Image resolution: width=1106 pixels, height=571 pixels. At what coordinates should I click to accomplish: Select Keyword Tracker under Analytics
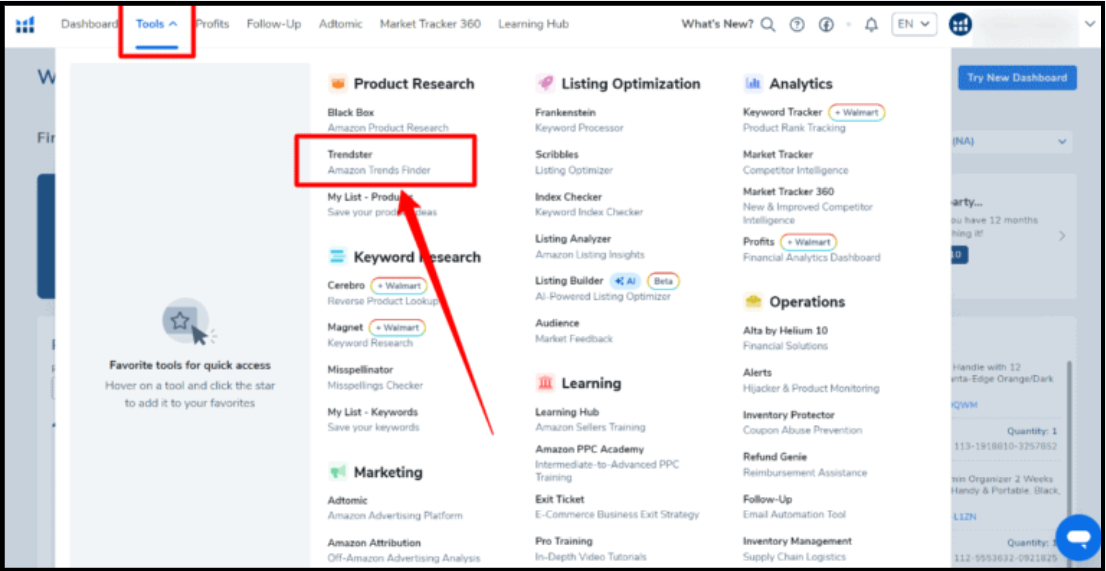coord(782,113)
